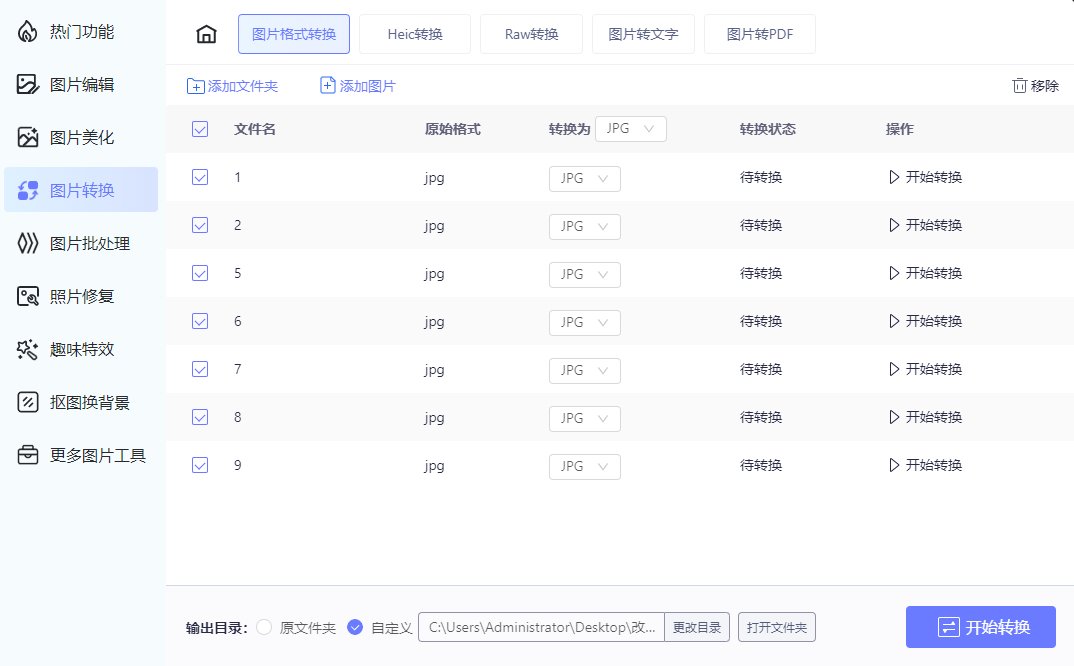Open the format dropdown for file 8

pos(585,419)
